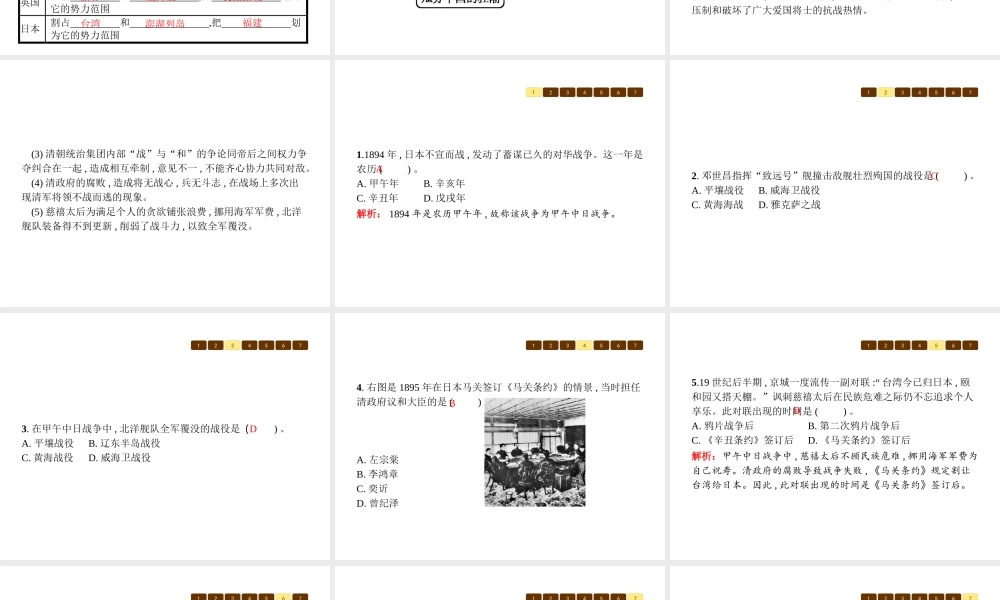This screenshot has height=600, width=1000.
Task: Click the red 福建 blank in Japan row
Action: point(253,23)
